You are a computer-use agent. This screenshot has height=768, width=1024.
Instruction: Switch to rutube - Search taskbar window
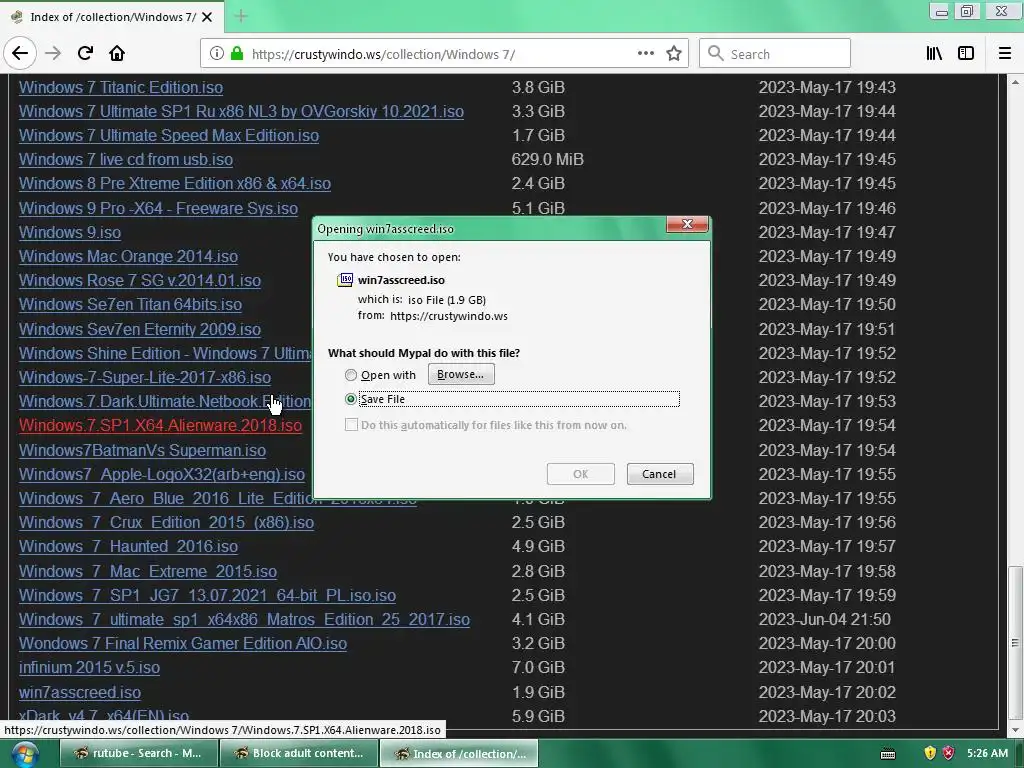click(x=138, y=754)
